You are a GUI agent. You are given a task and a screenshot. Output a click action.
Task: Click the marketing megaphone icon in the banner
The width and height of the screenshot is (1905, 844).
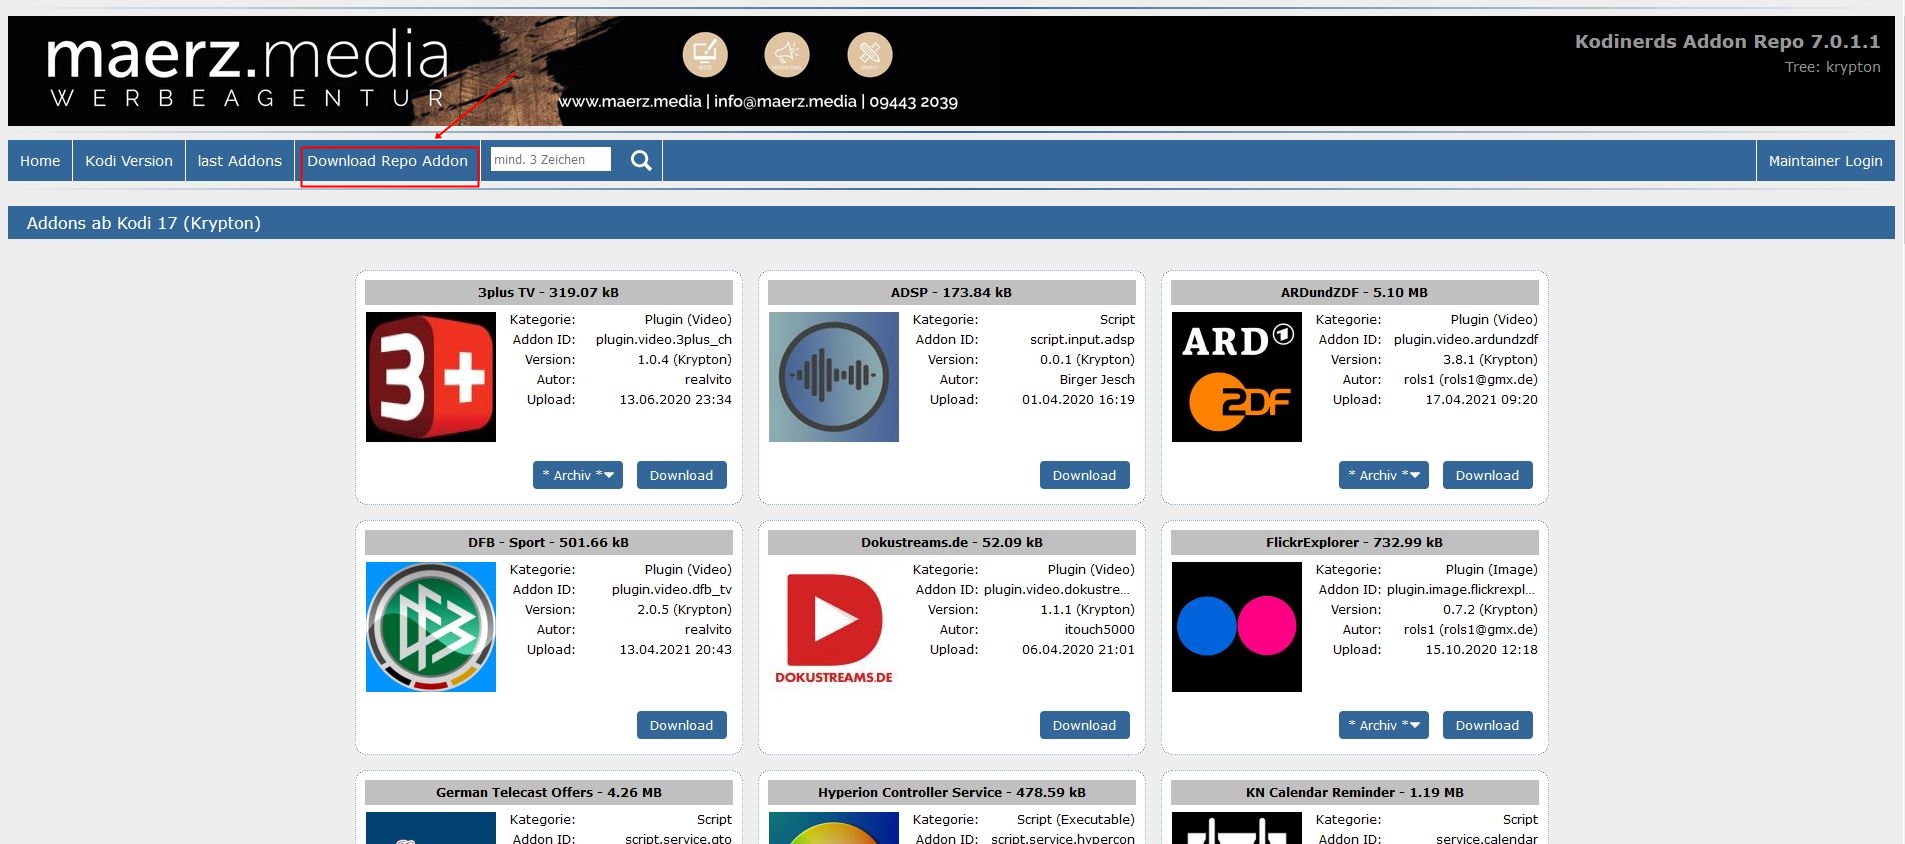pos(787,54)
